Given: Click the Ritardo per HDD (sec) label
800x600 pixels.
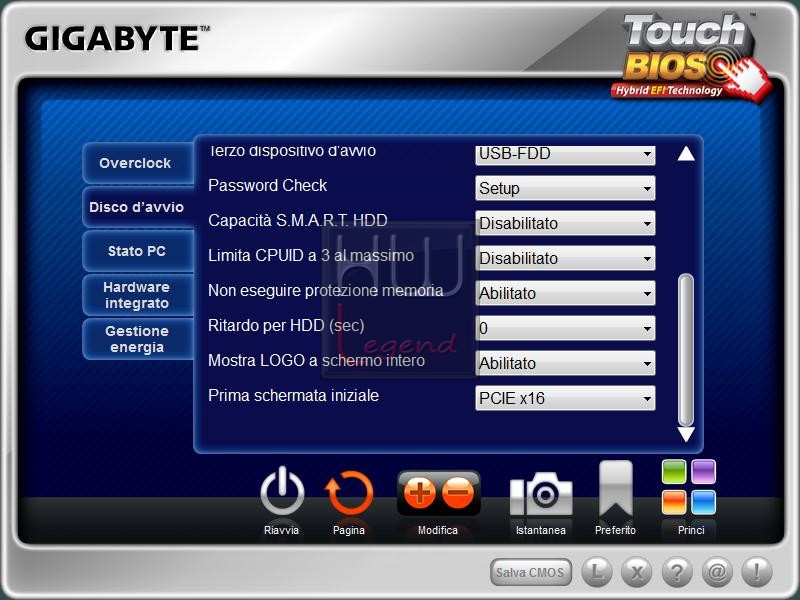Looking at the screenshot, I should click(286, 326).
